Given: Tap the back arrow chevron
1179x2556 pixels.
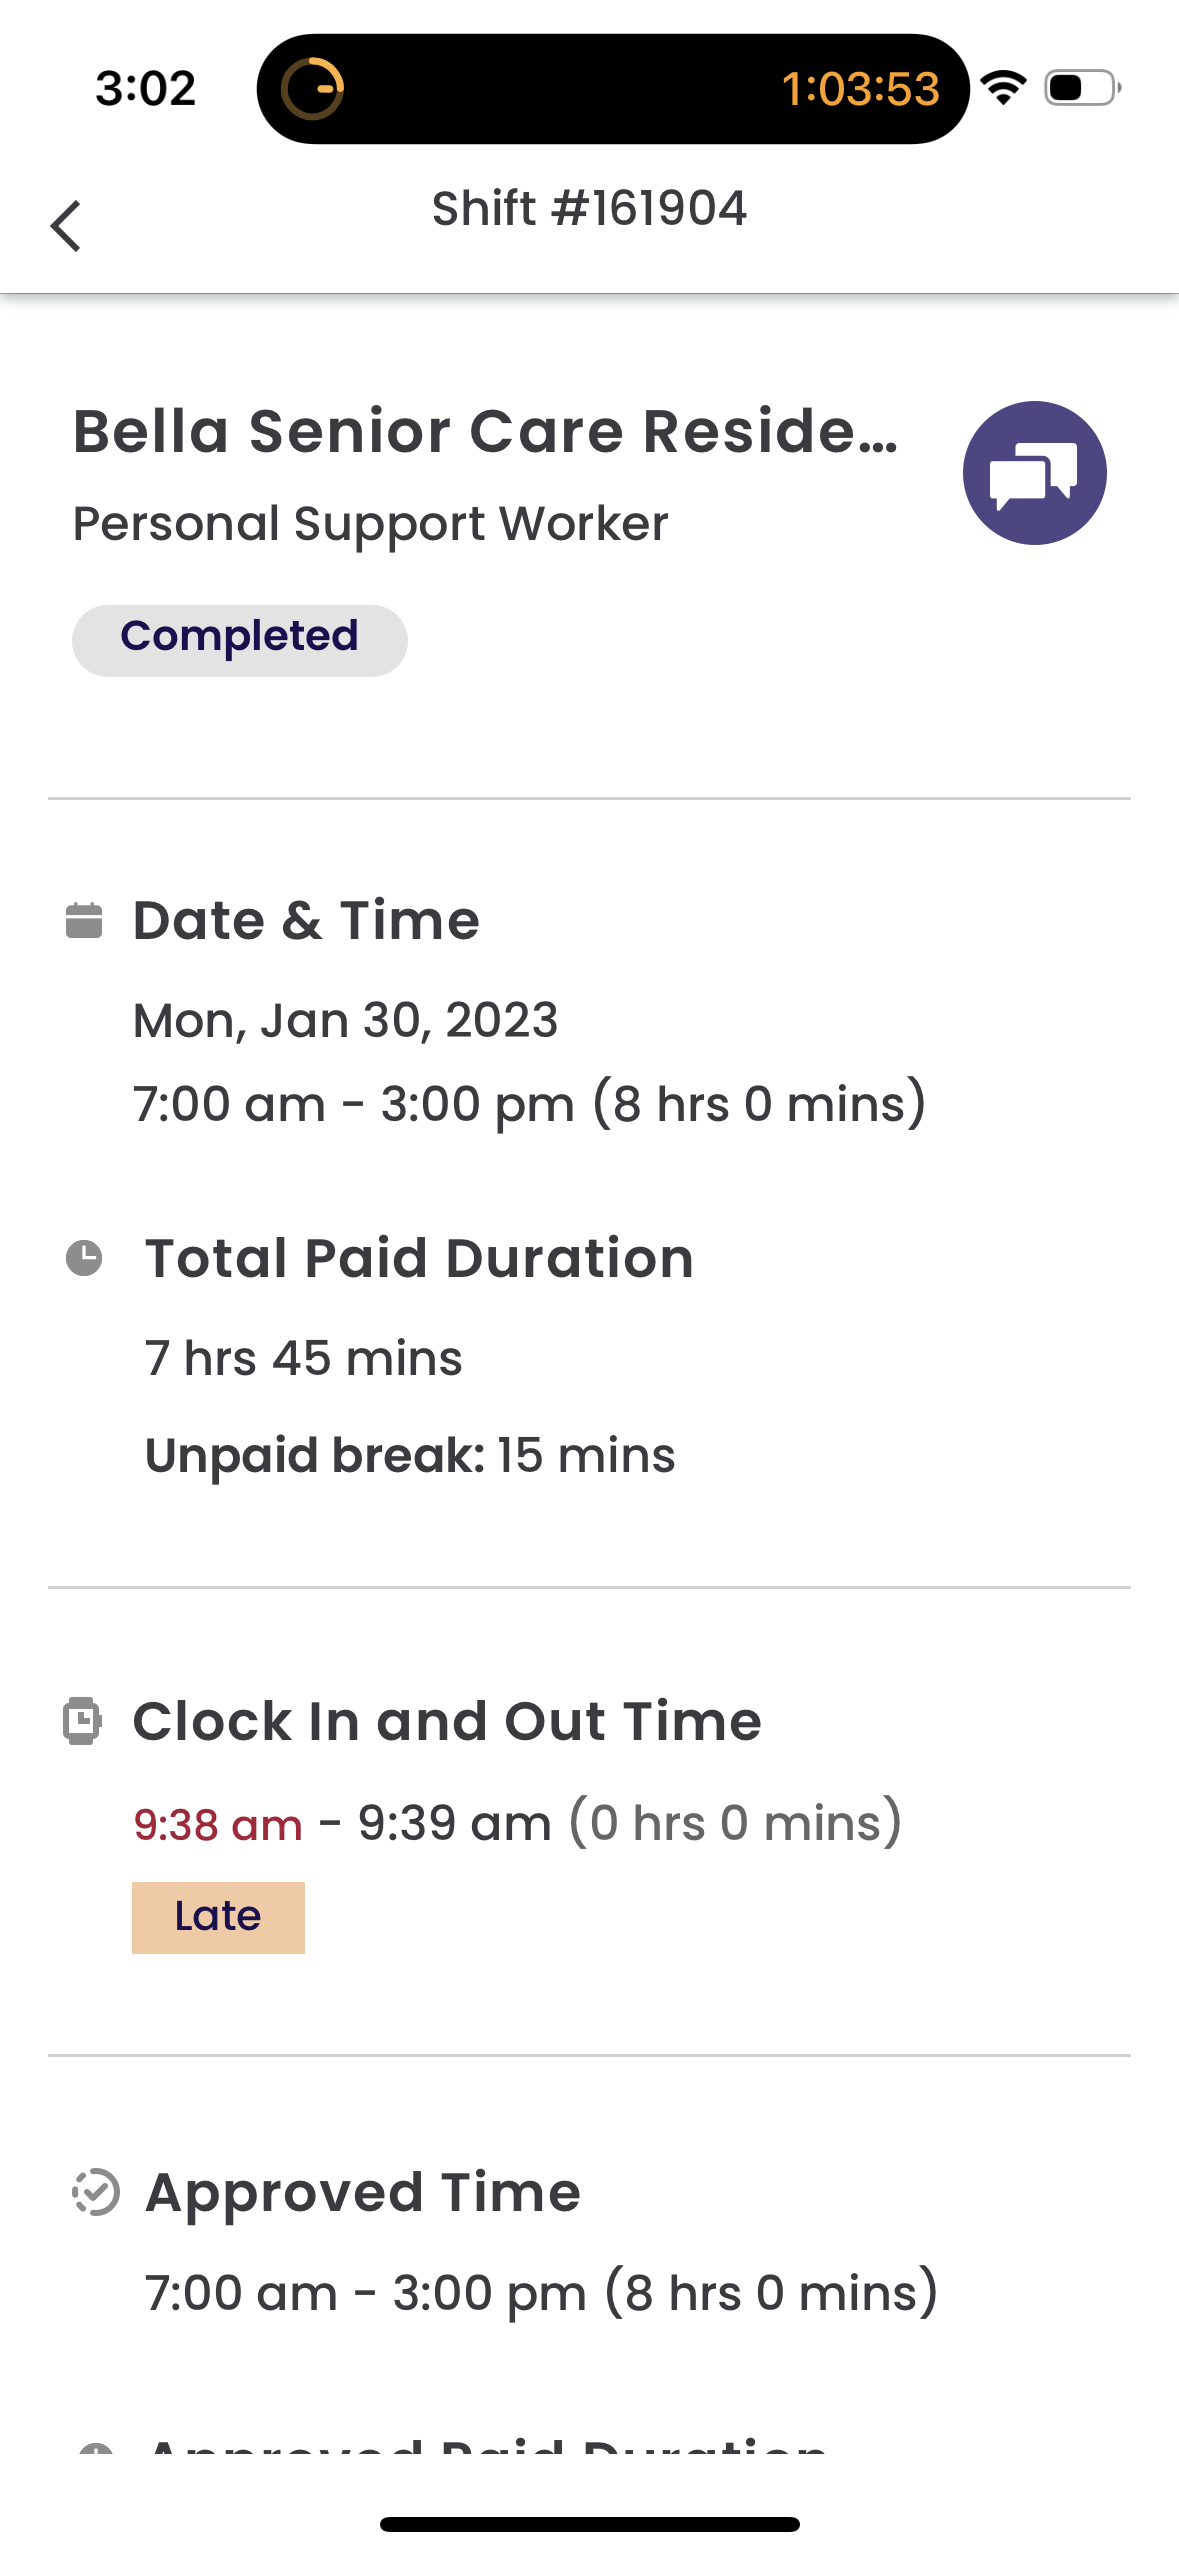Looking at the screenshot, I should [66, 226].
